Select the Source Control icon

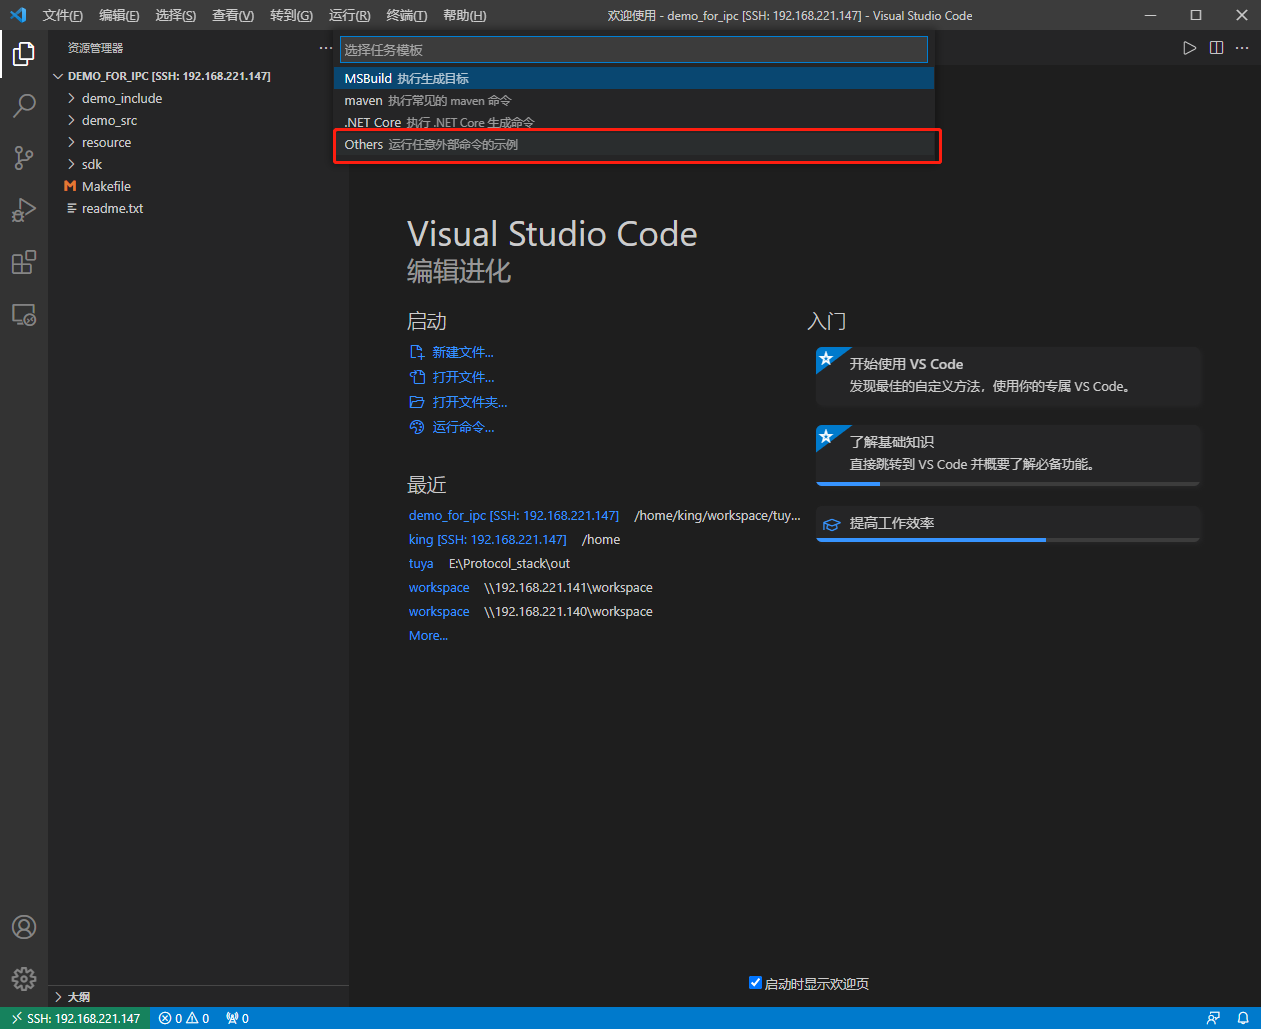tap(24, 158)
